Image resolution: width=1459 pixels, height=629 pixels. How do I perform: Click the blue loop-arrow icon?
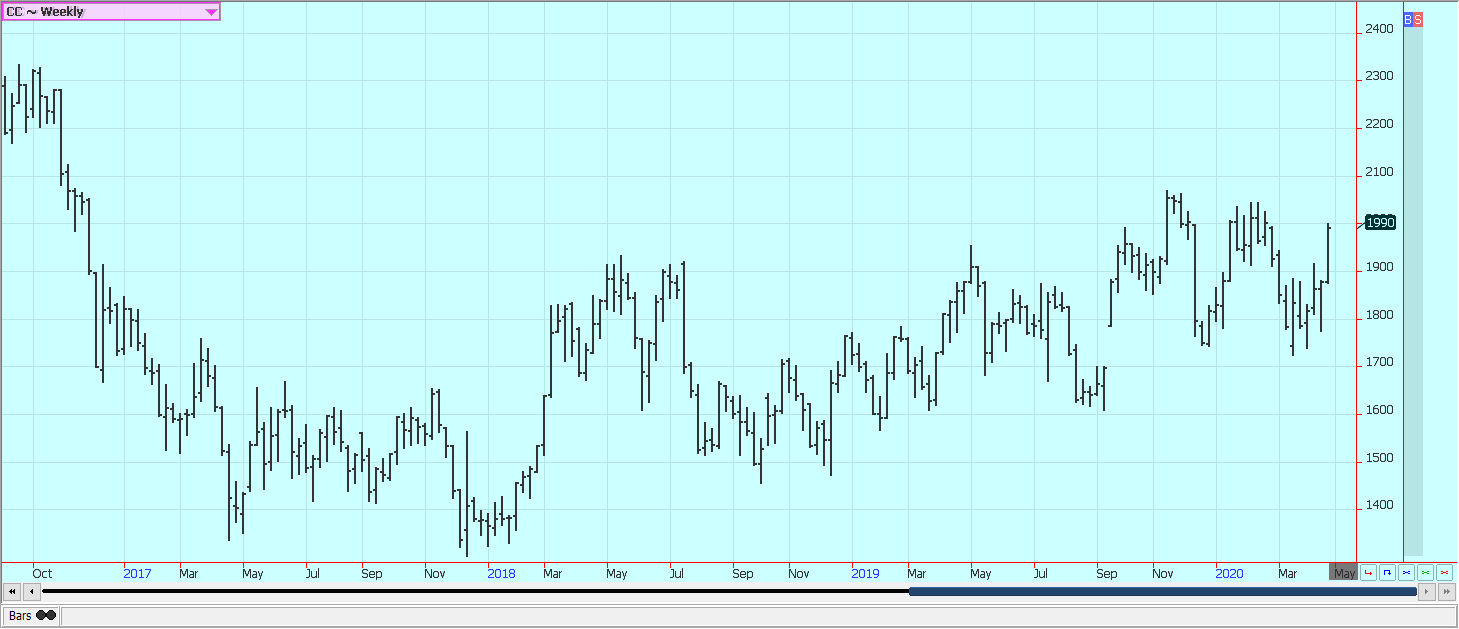point(1387,573)
